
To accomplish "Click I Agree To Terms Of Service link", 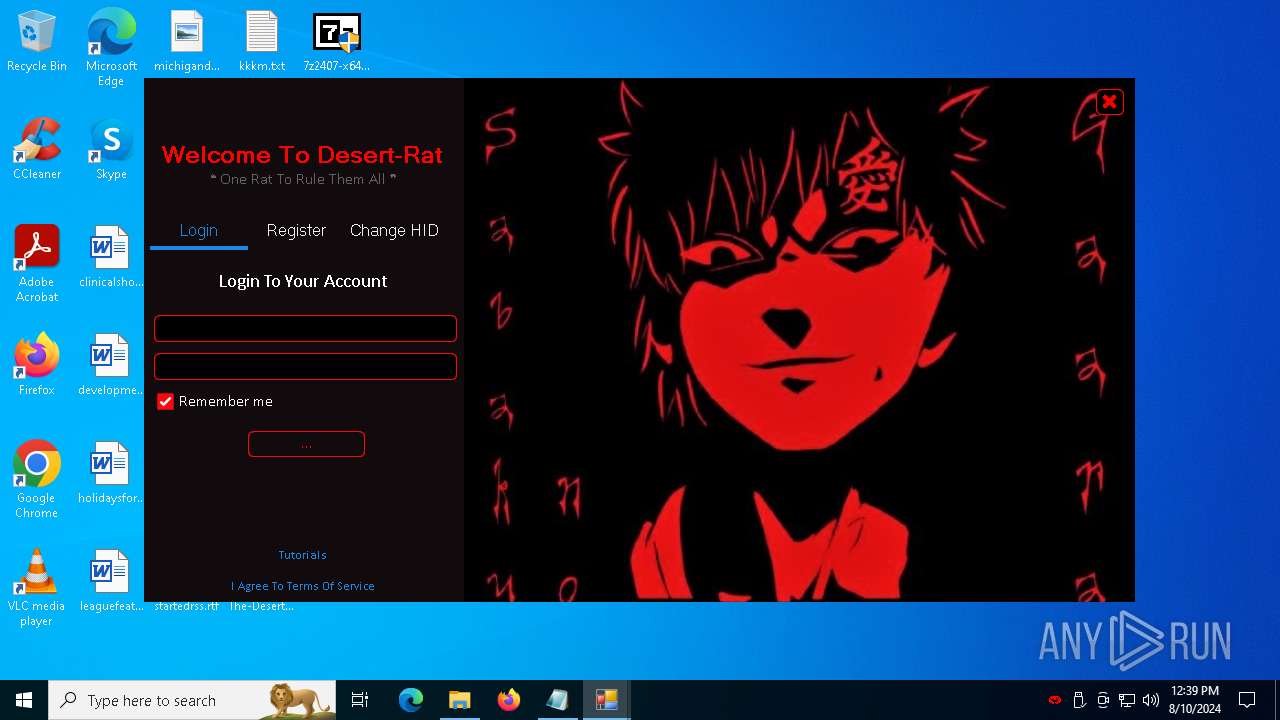I will pyautogui.click(x=302, y=586).
